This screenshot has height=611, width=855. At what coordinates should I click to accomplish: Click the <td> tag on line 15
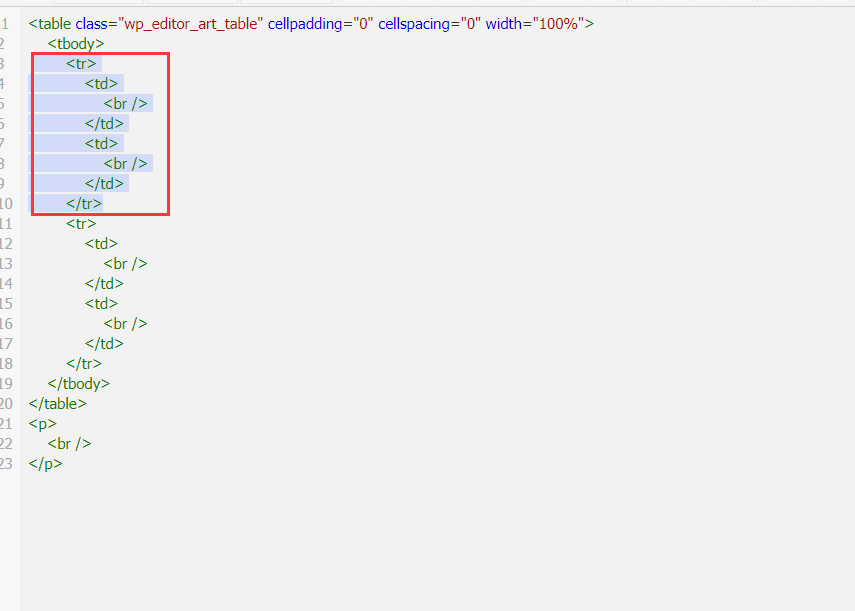coord(101,304)
